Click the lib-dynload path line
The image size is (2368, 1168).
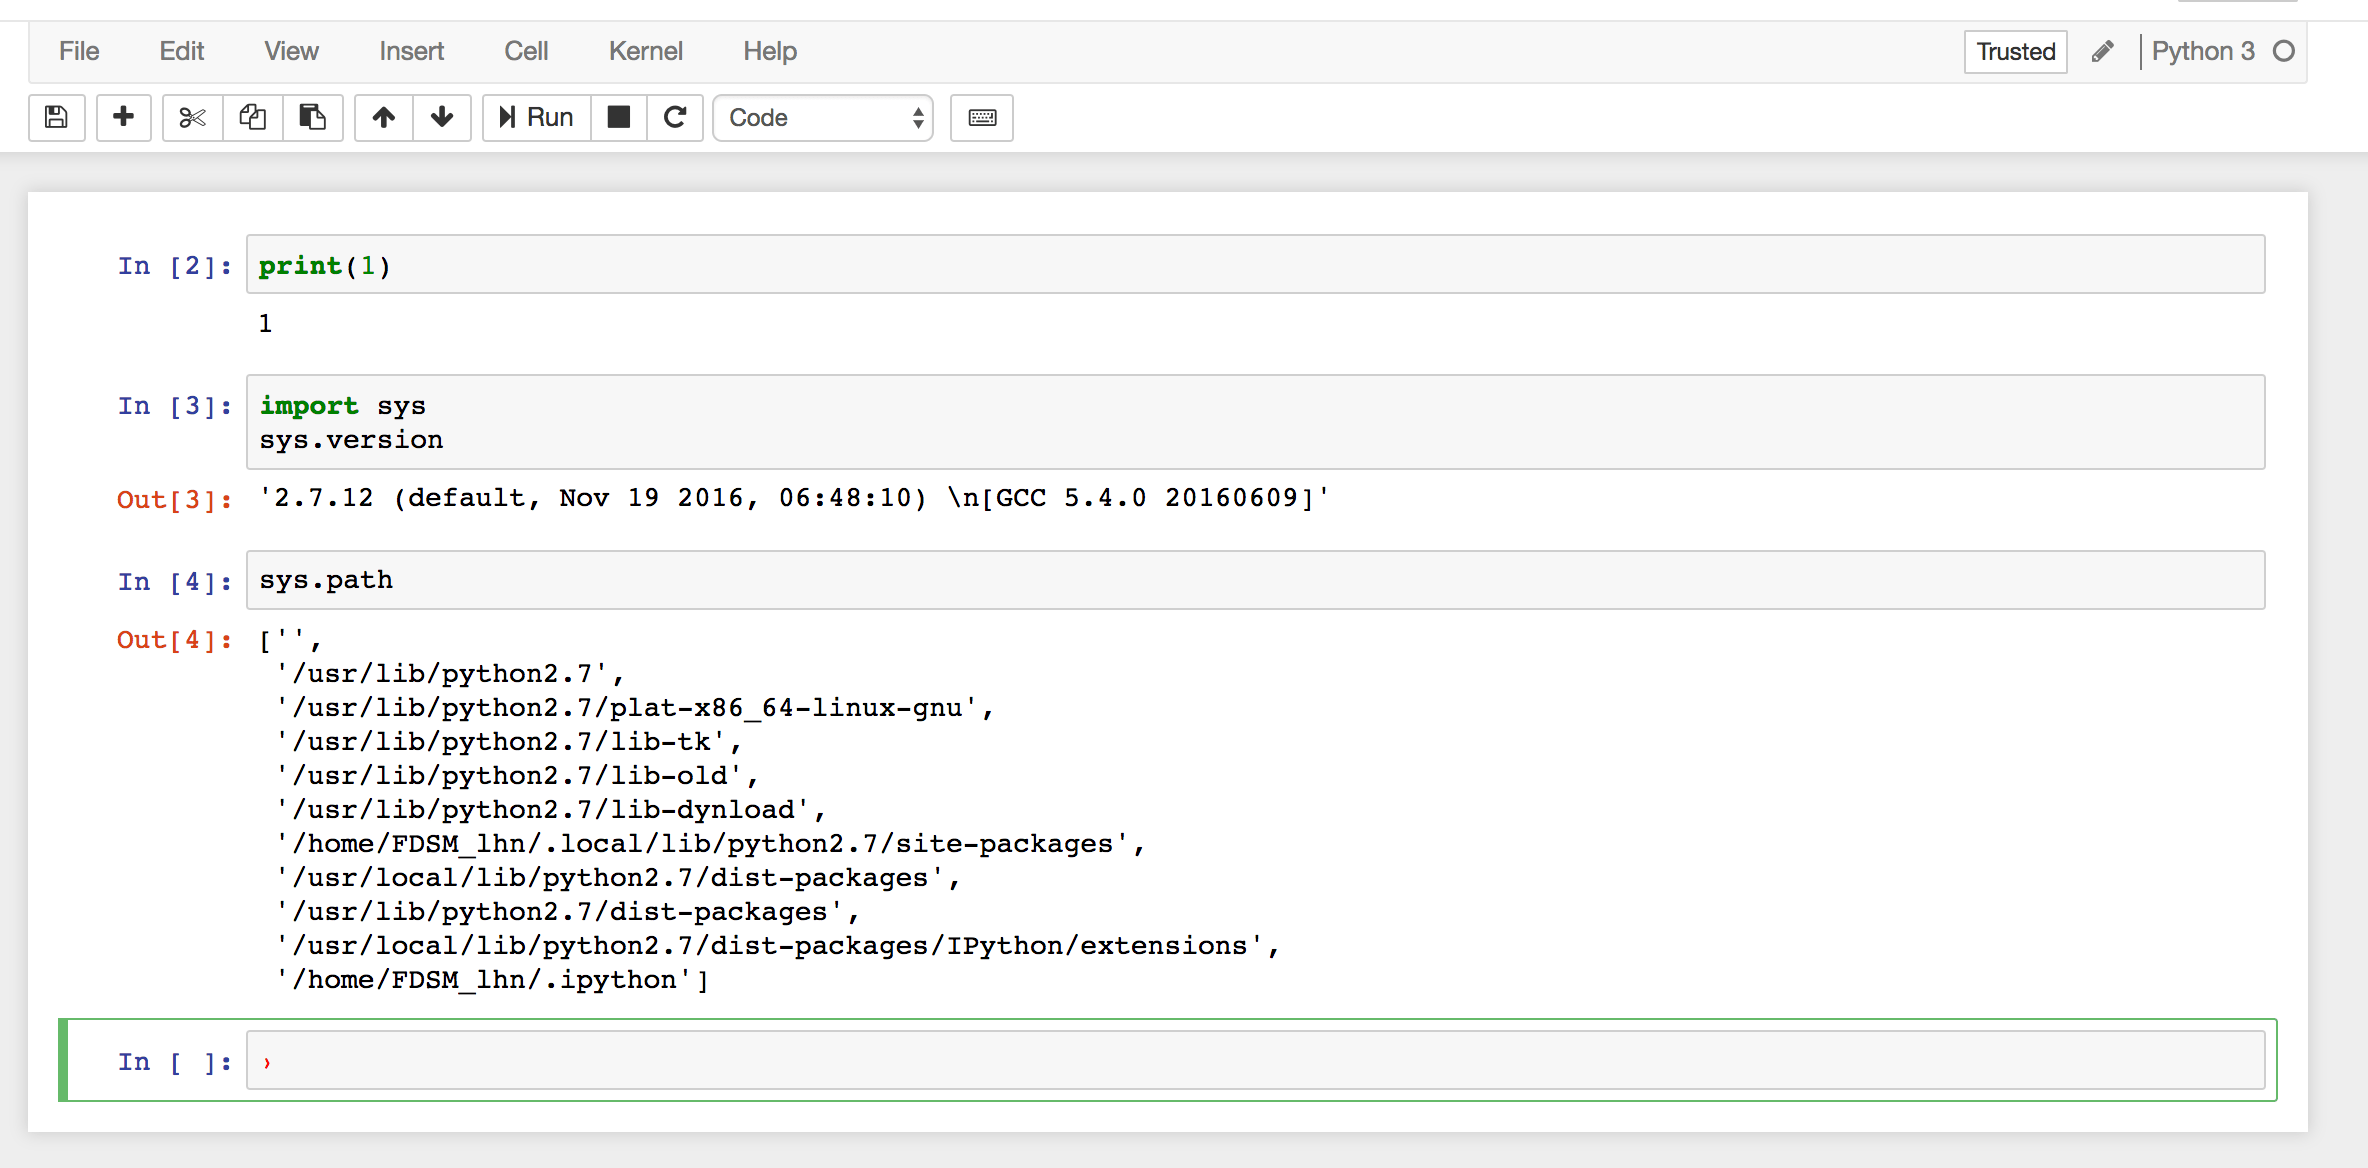coord(551,810)
